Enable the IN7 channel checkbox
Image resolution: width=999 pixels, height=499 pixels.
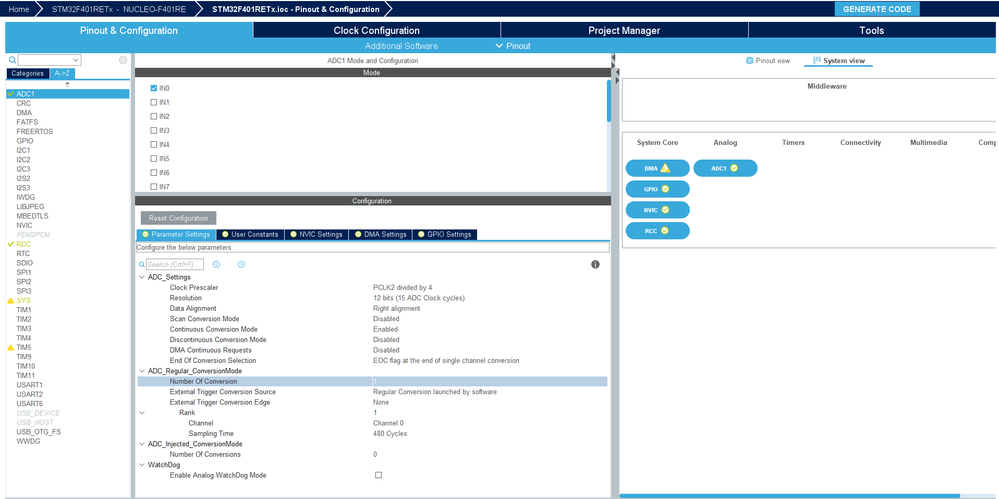pyautogui.click(x=154, y=187)
